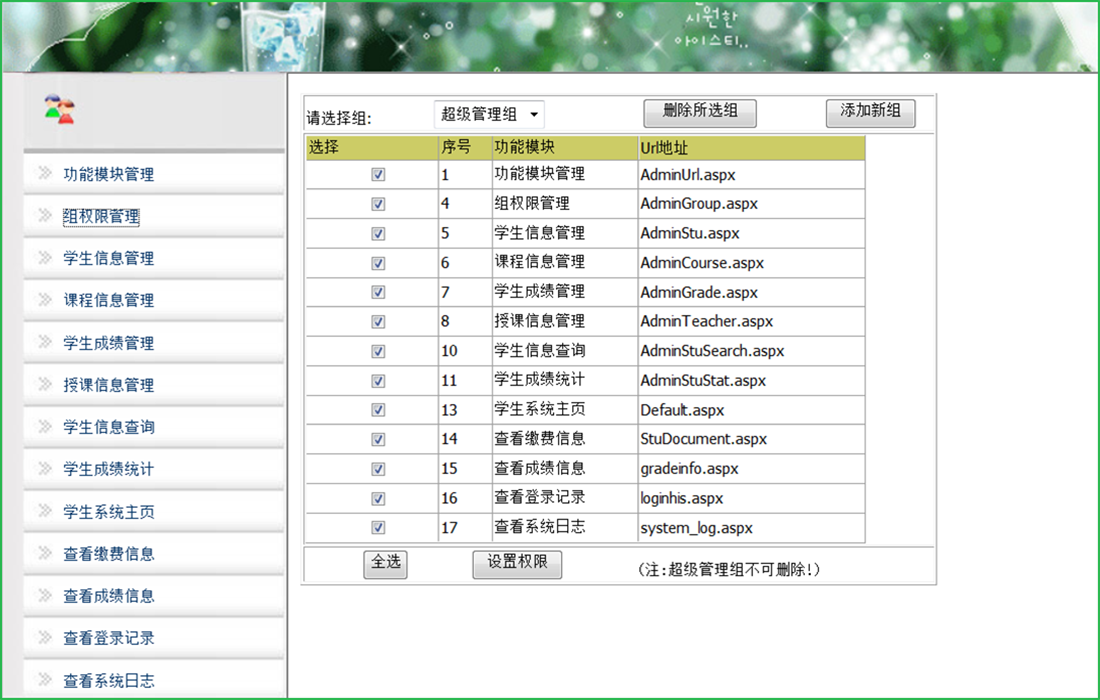This screenshot has height=700, width=1100.
Task: Click the chevron icon beside 学生成绩统计
Action: point(45,468)
